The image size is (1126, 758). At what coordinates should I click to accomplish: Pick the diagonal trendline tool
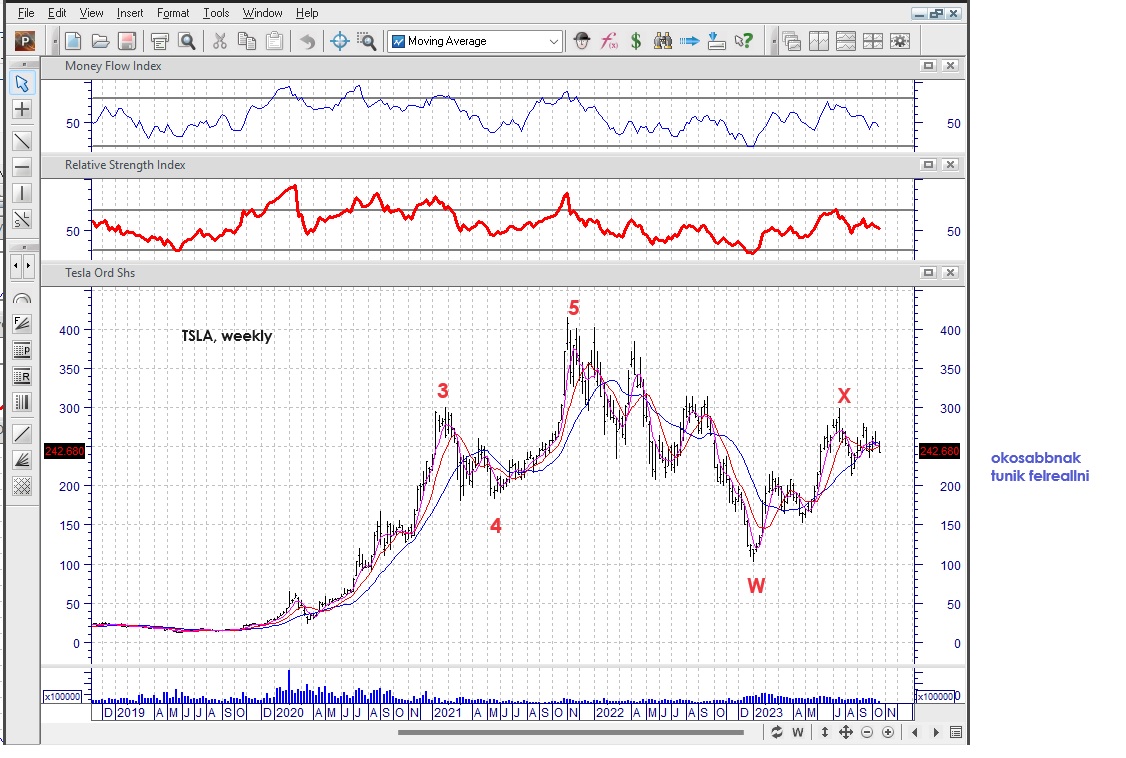pyautogui.click(x=22, y=141)
